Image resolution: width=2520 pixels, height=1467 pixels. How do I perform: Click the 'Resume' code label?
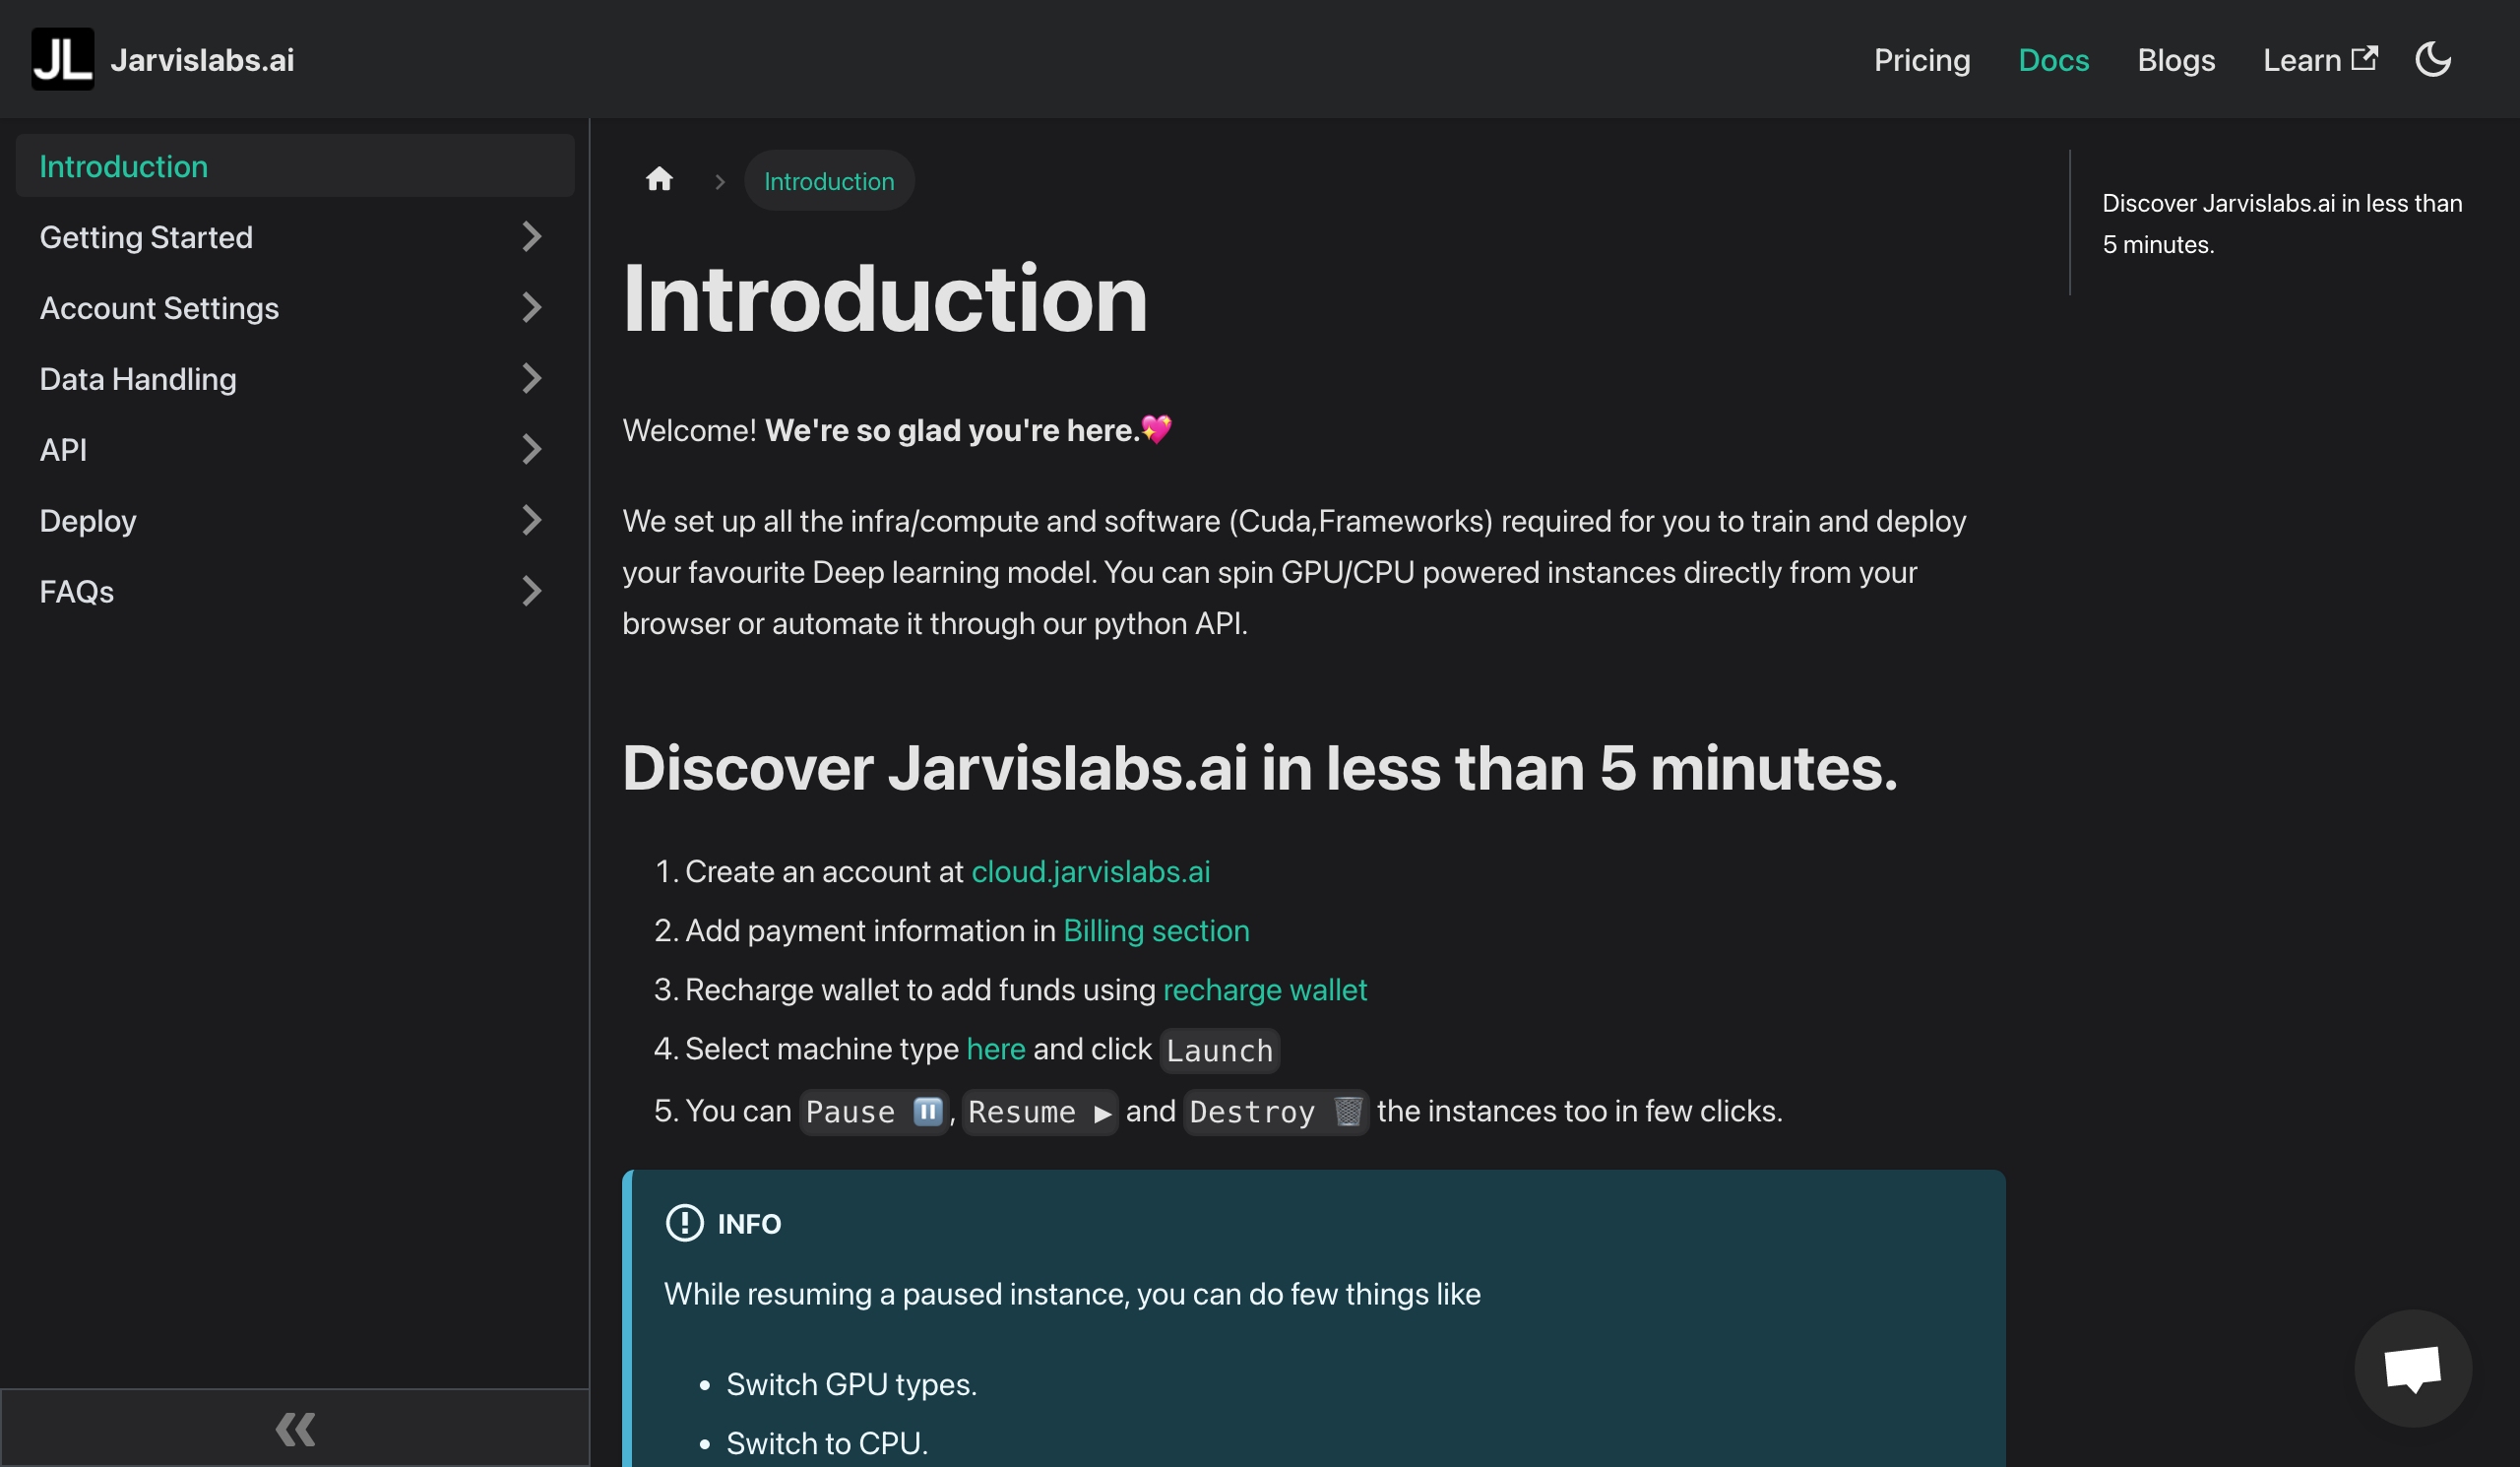coord(1039,1112)
